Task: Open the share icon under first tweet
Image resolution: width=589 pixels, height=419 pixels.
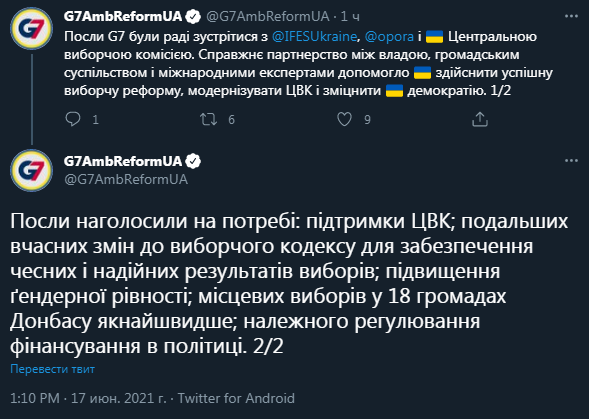Action: pos(480,119)
